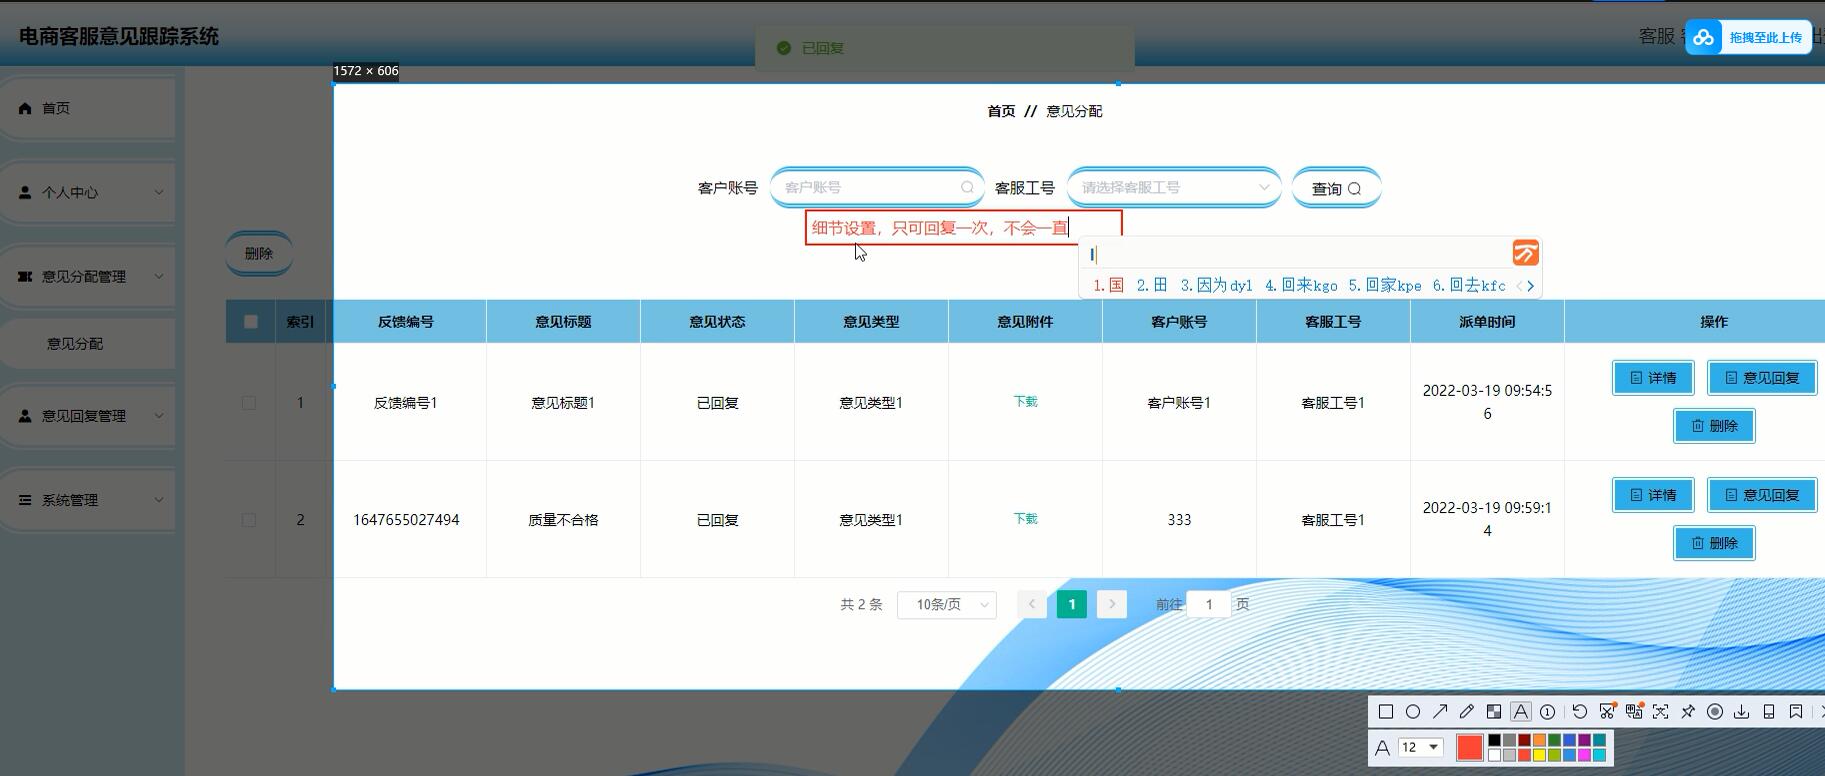
Task: Delete the 质量不合格 row
Action: [x=1714, y=543]
